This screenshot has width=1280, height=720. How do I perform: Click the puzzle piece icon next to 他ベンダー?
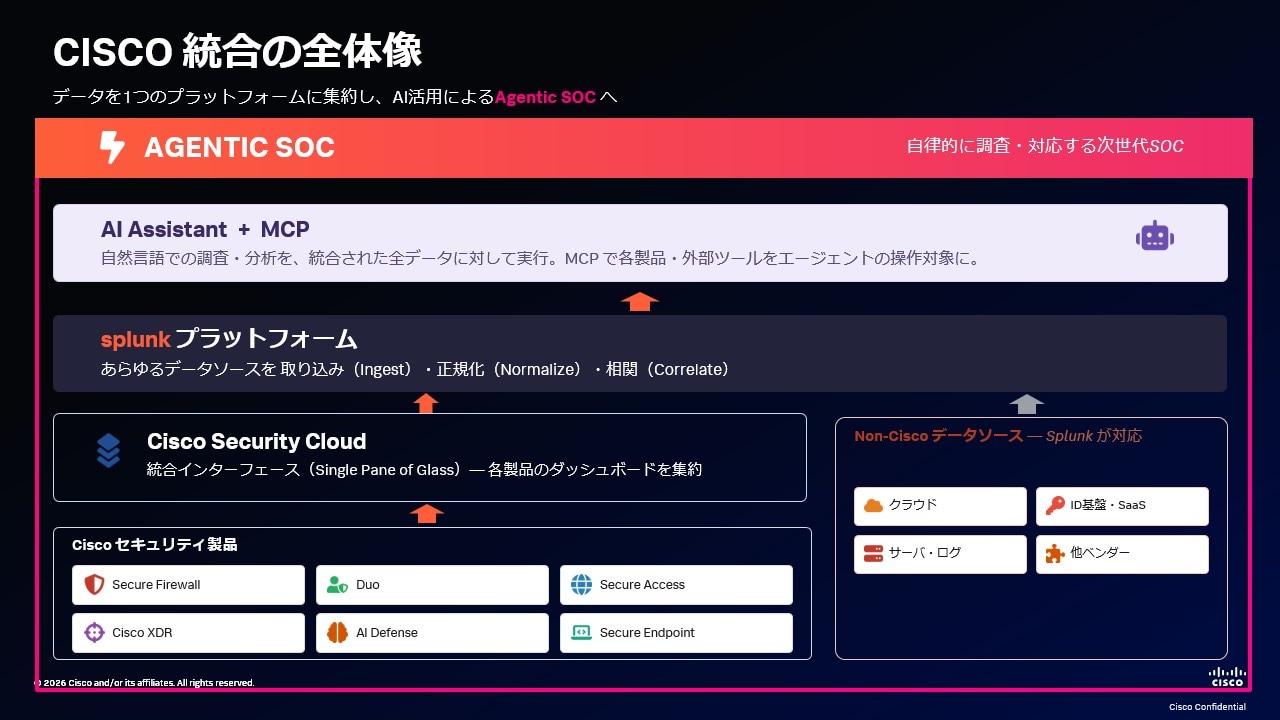(x=1055, y=553)
